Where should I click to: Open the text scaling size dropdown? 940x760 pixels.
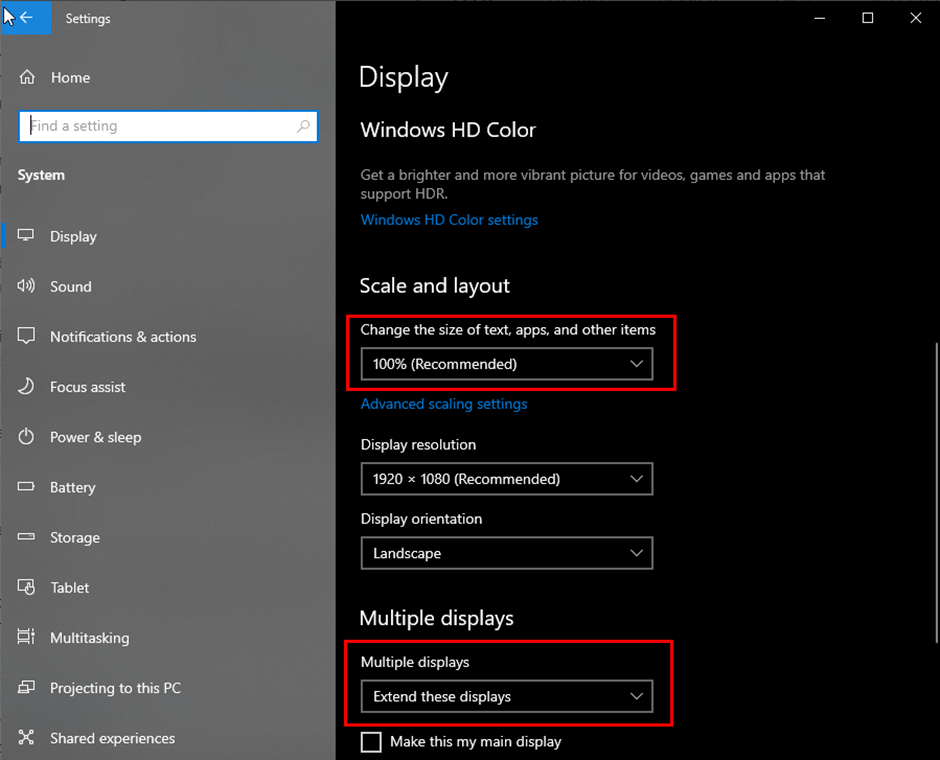[x=506, y=364]
